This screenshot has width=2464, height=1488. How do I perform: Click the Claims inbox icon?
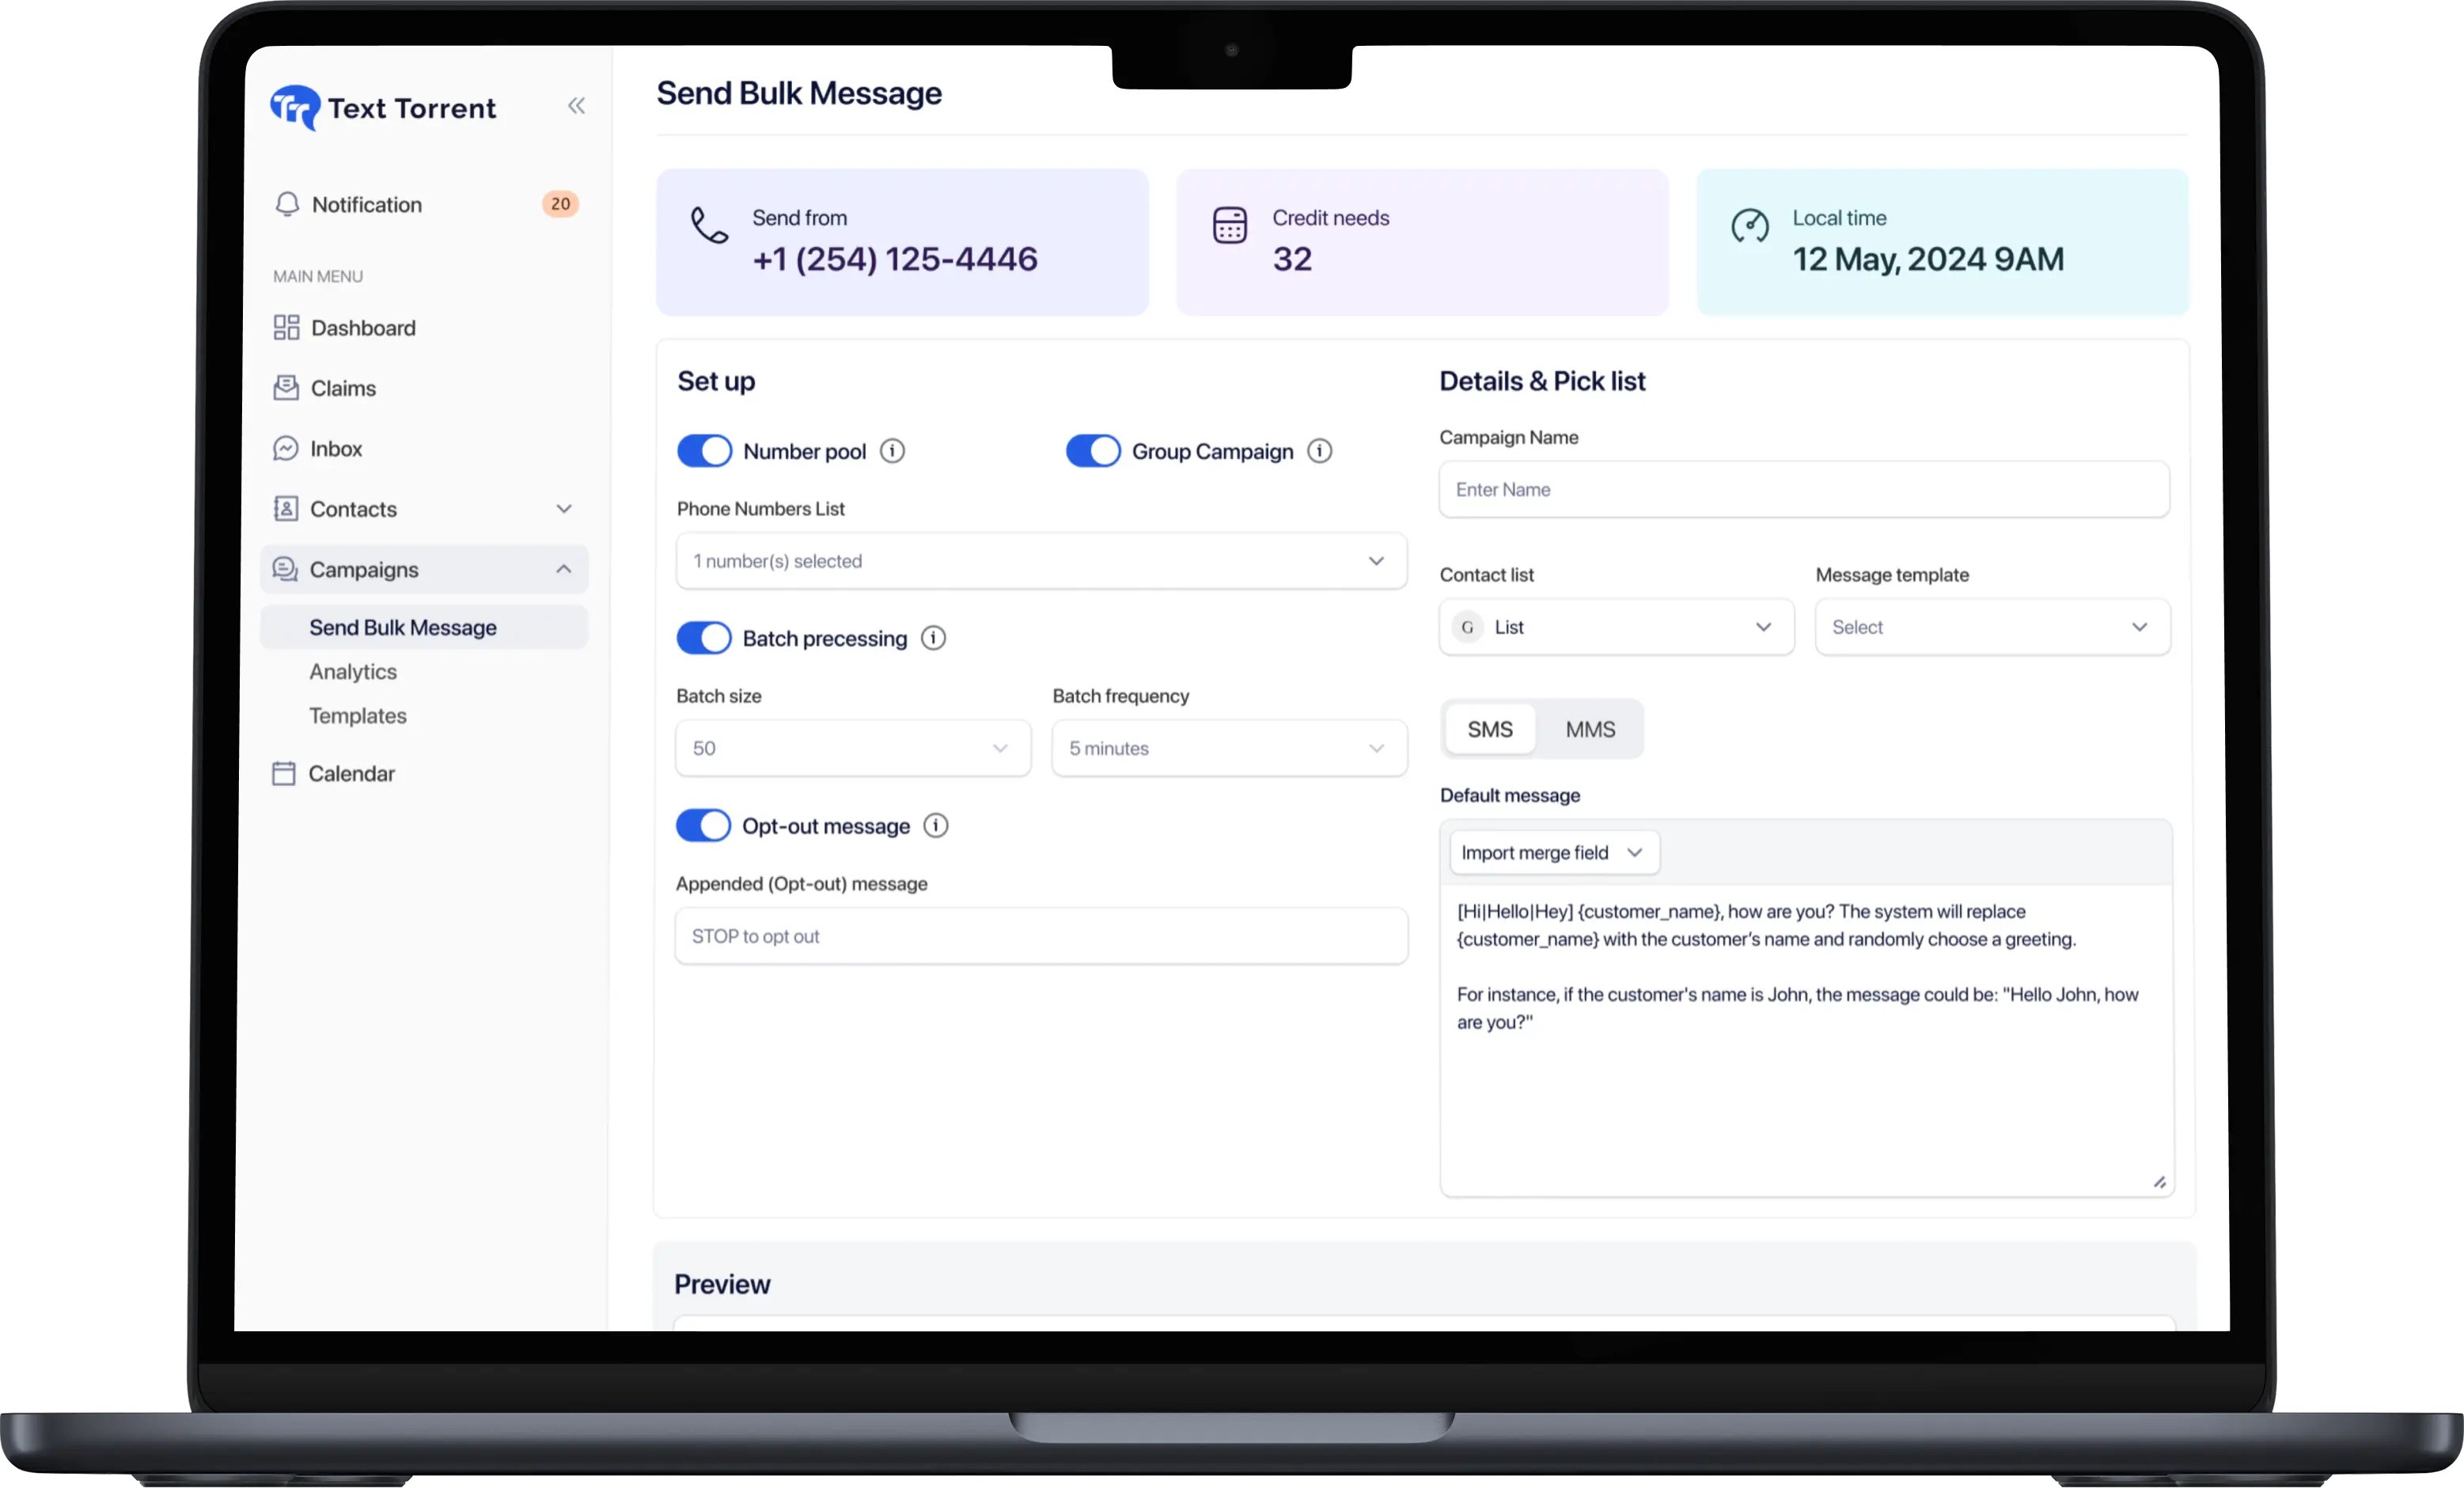coord(286,388)
